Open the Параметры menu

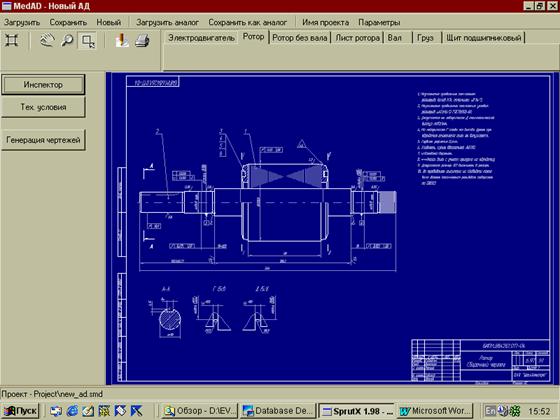pos(379,22)
